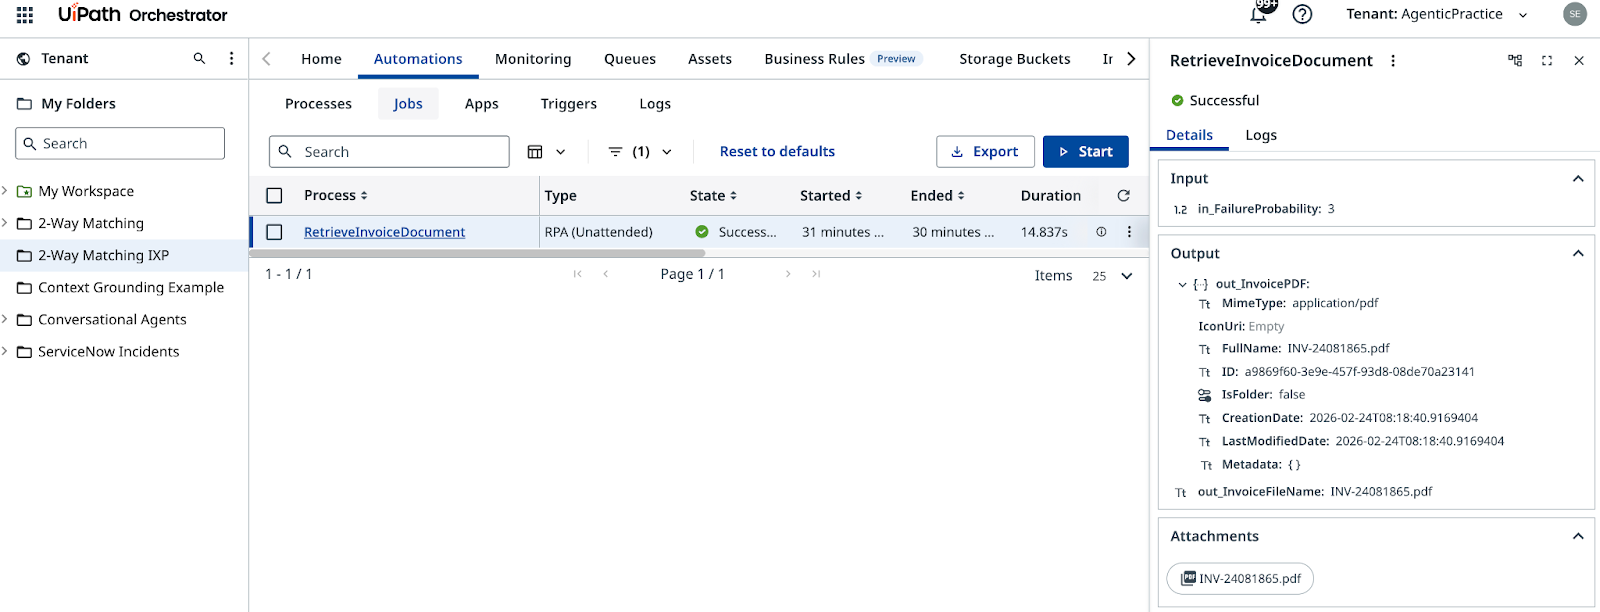
Task: Open the Tenant more options menu
Action: [231, 59]
